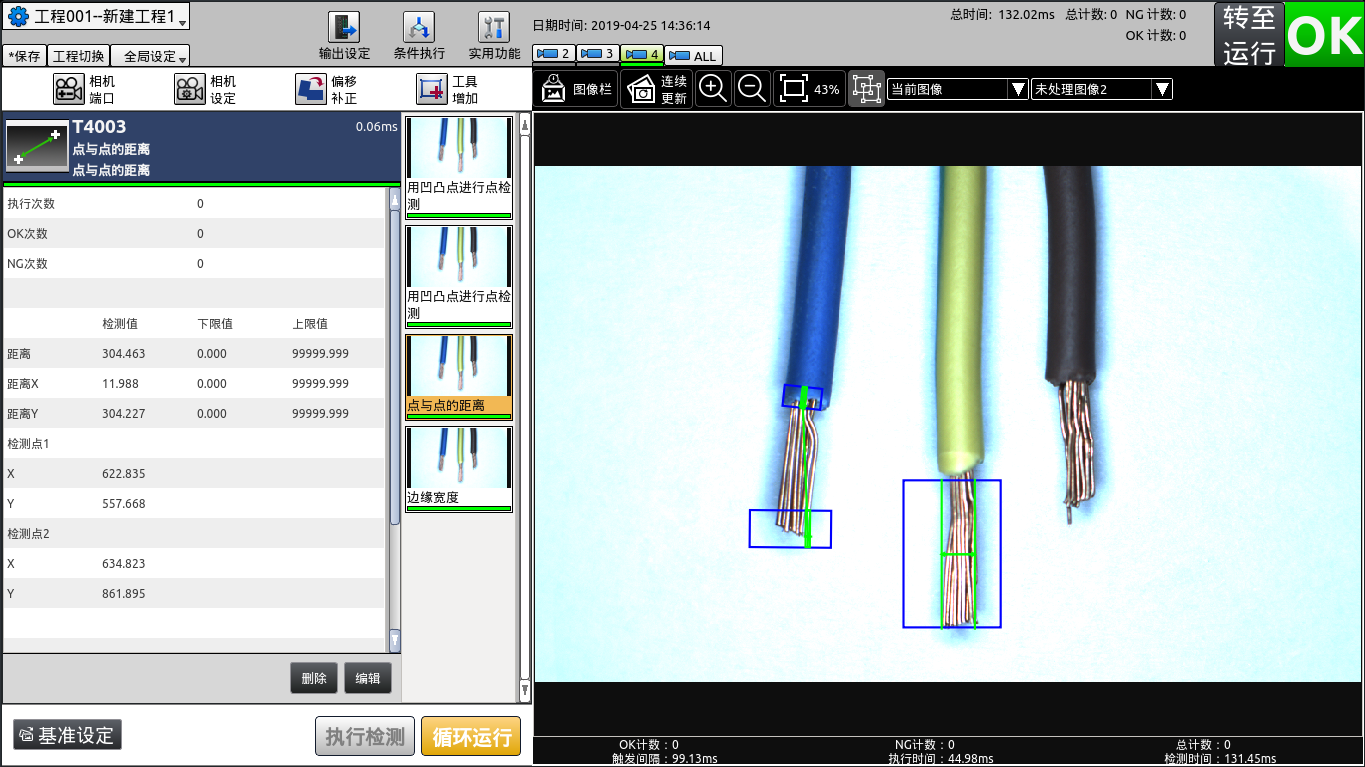Open the 全局设定 global settings dropdown
Viewport: 1365px width, 767px height.
[150, 56]
